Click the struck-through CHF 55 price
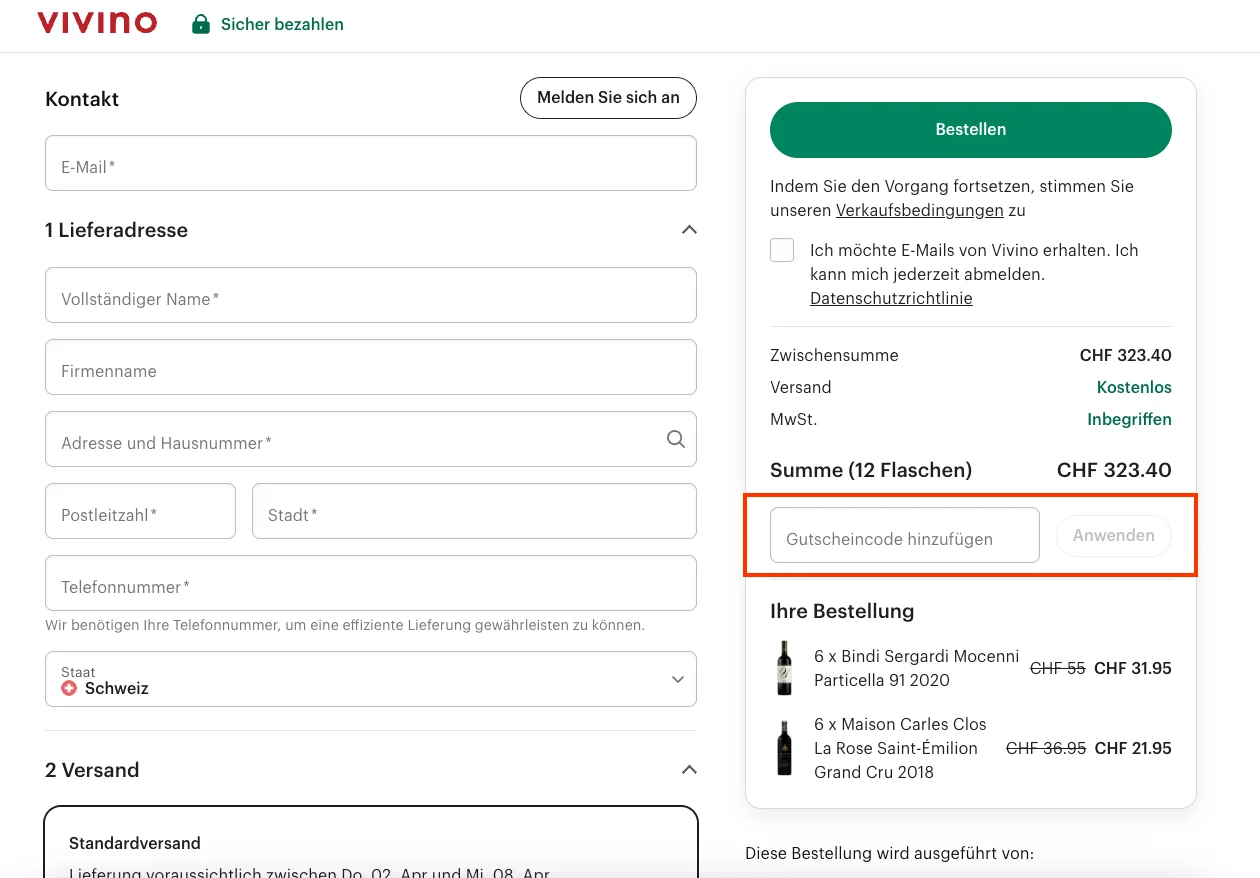The width and height of the screenshot is (1260, 878). (1058, 668)
